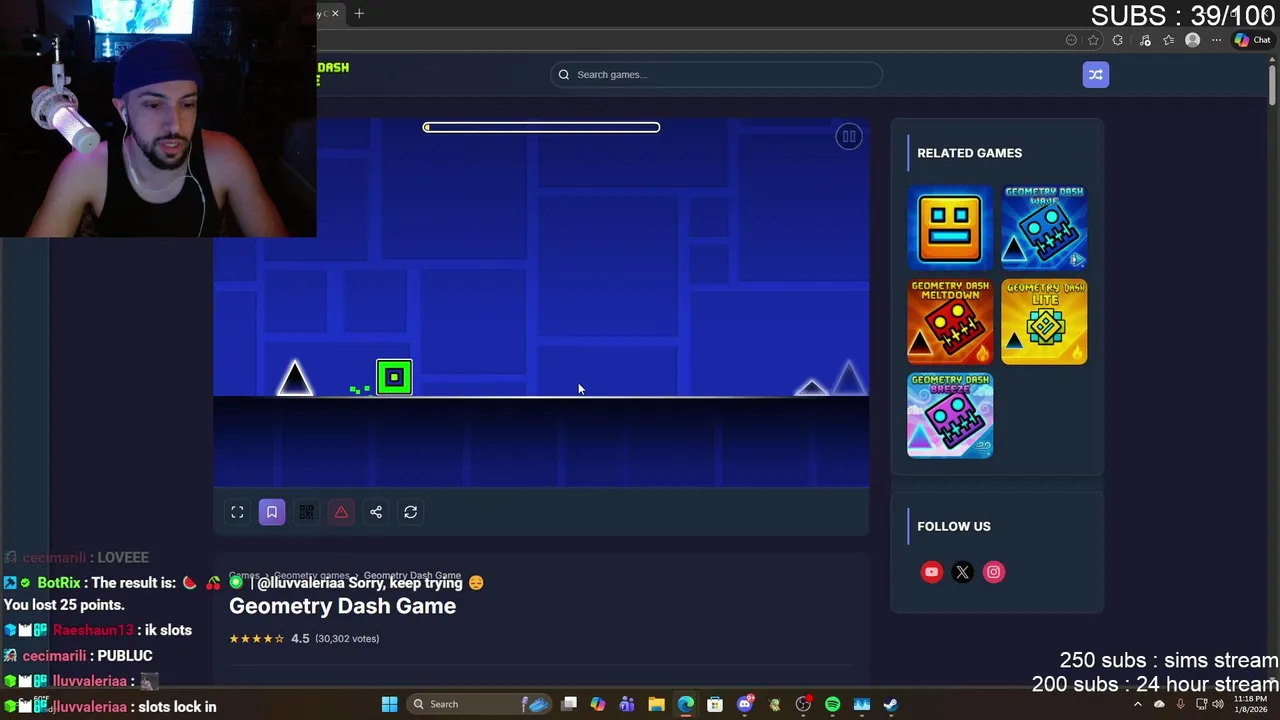Open the QR code icon below the game
Image resolution: width=1280 pixels, height=720 pixels.
click(306, 512)
